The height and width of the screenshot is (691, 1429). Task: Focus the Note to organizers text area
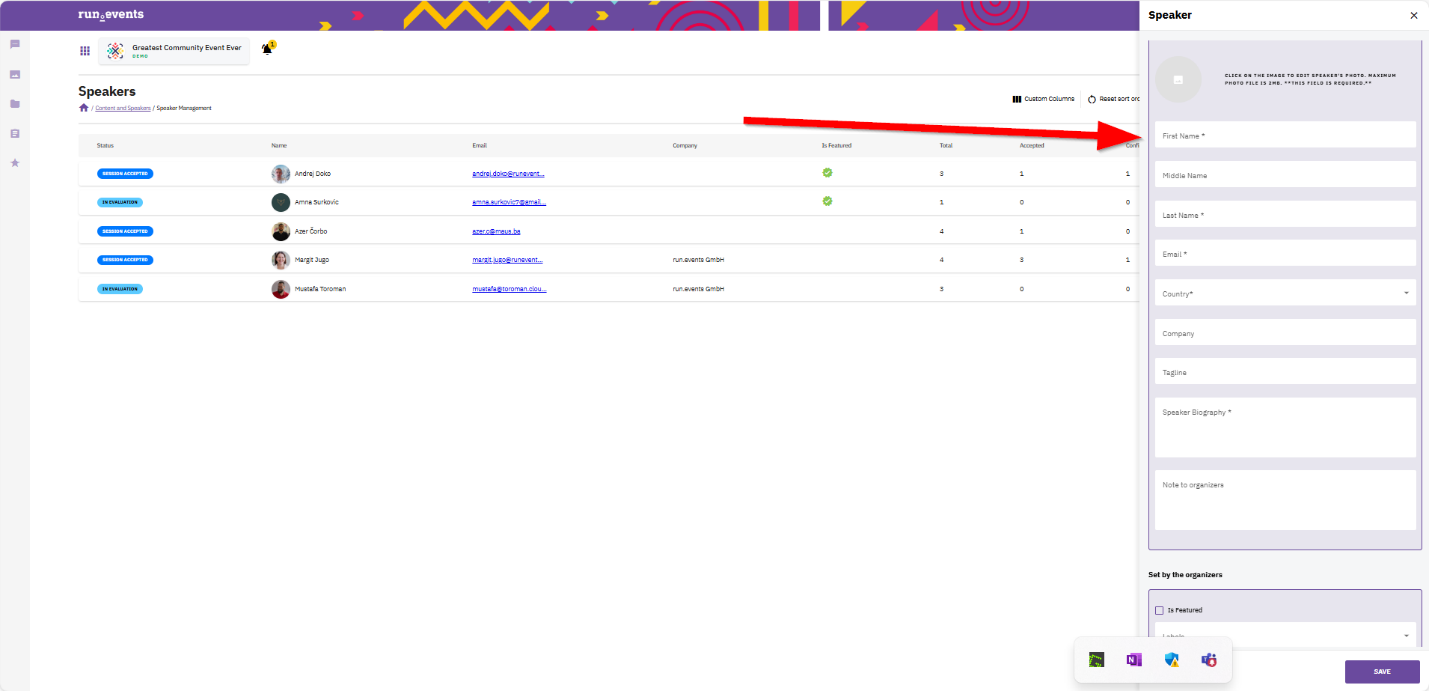[1285, 500]
